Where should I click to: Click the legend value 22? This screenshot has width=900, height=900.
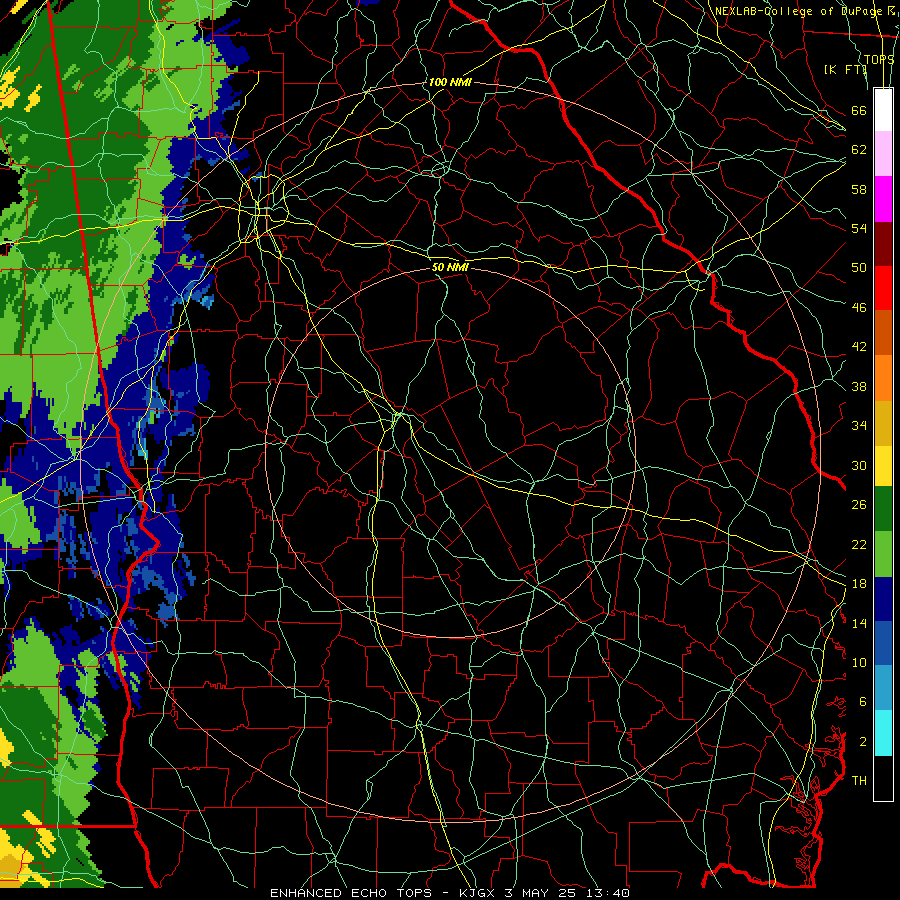click(859, 544)
